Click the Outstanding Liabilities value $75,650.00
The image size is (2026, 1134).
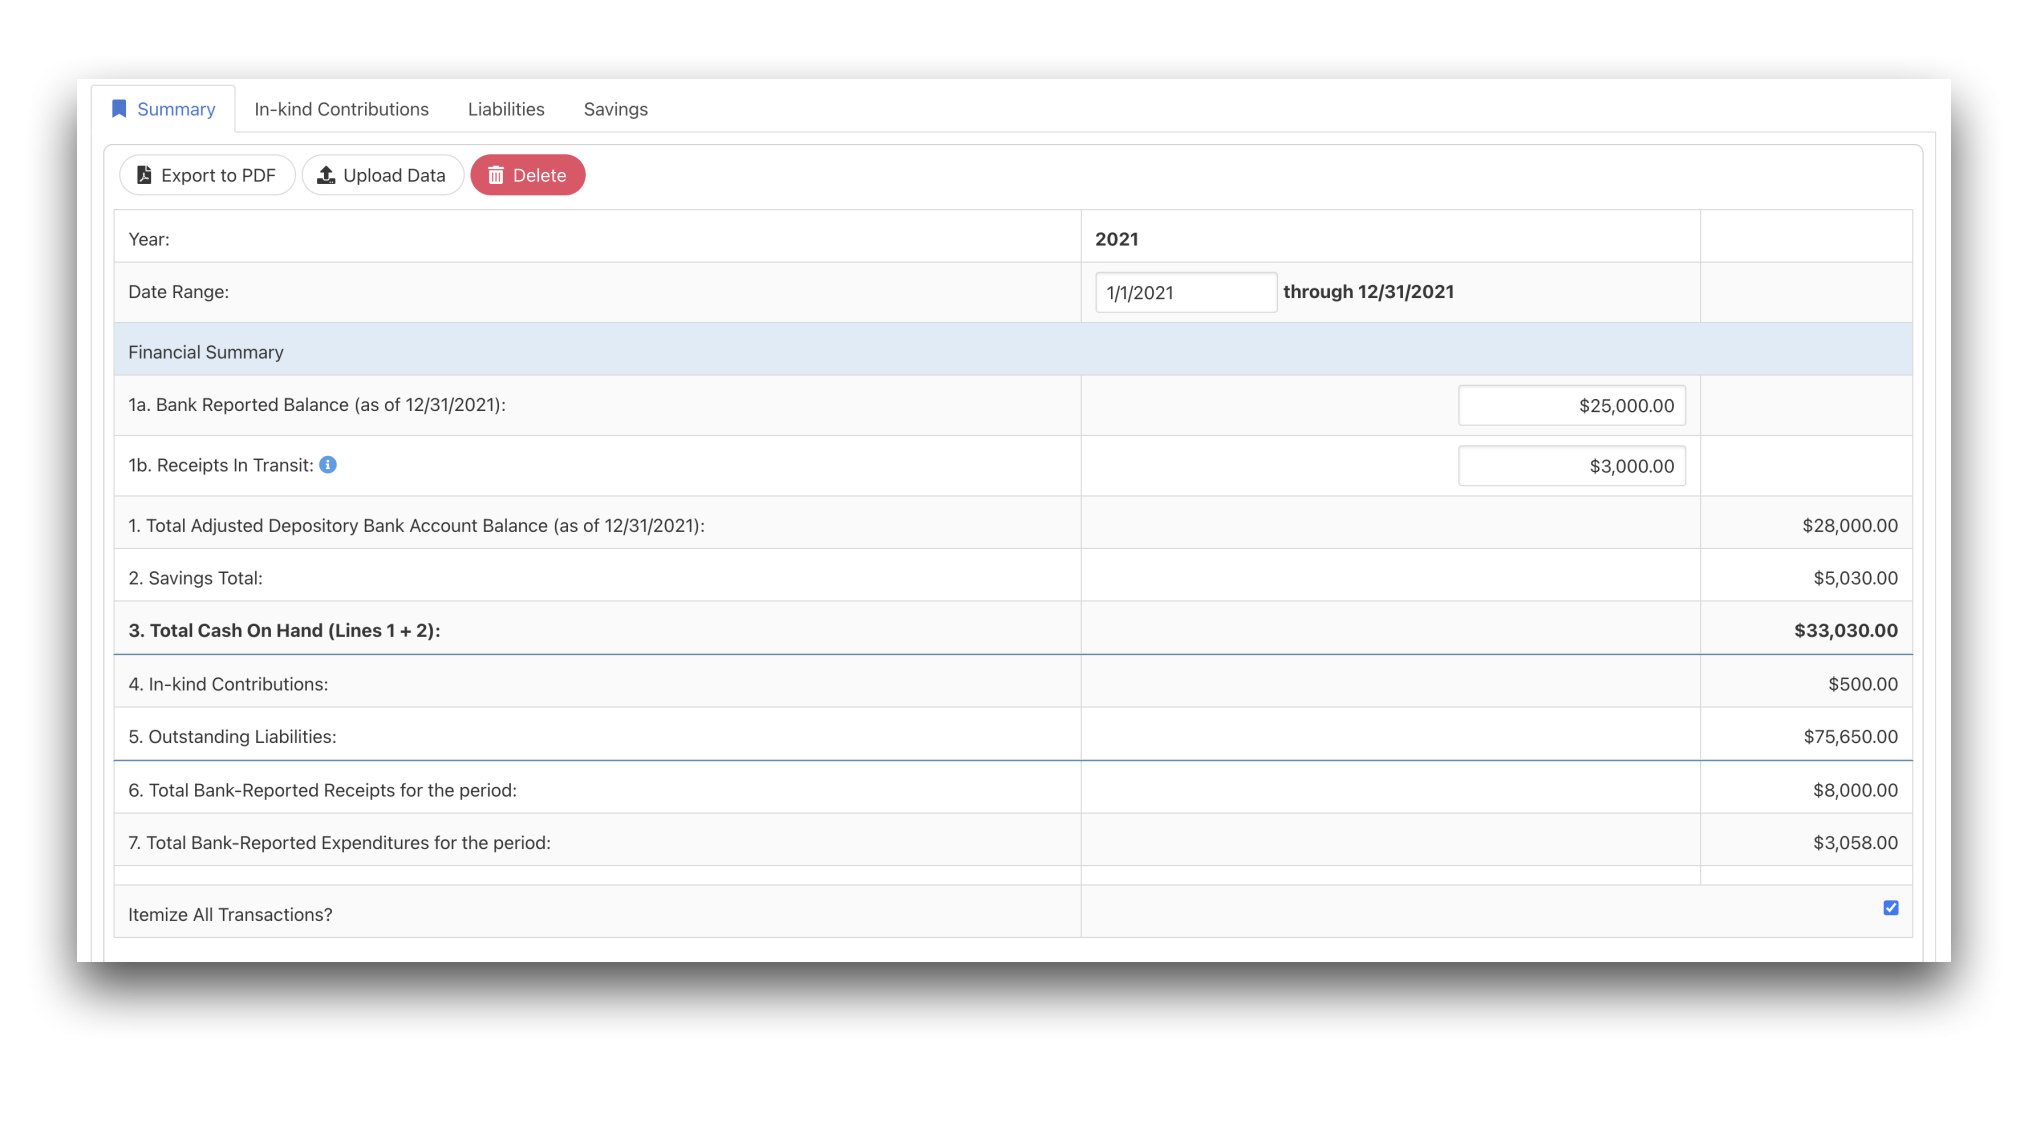[x=1850, y=737]
